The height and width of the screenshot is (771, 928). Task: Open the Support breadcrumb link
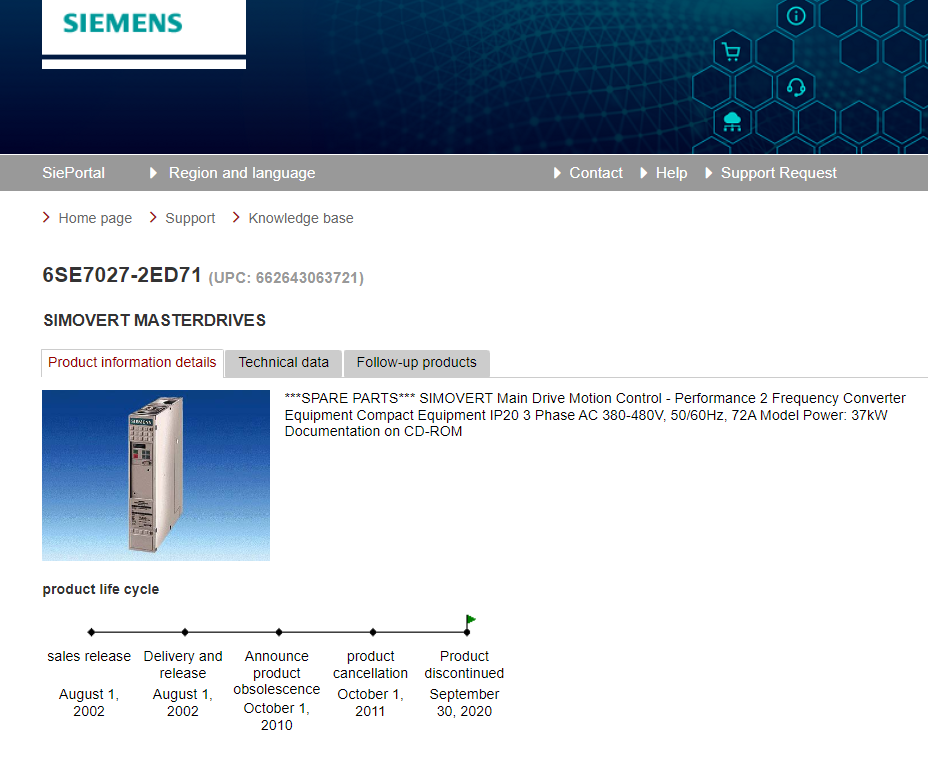(190, 218)
